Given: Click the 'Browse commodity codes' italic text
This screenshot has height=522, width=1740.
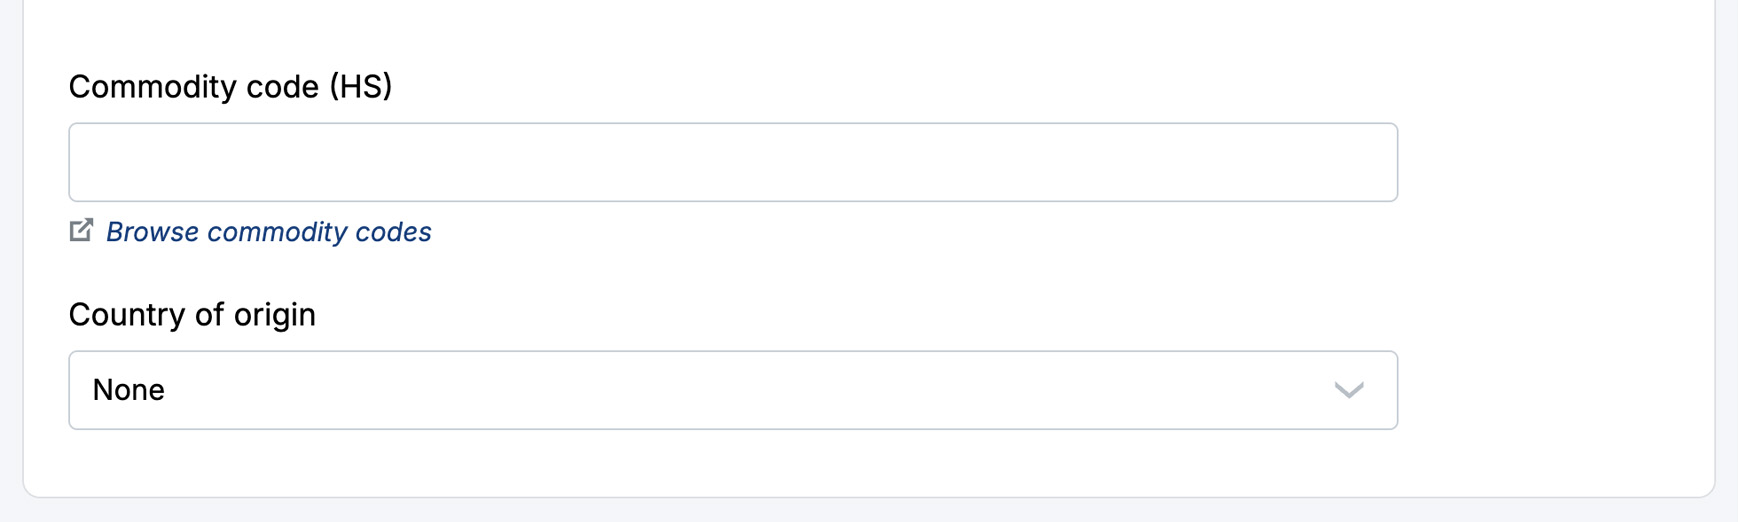Looking at the screenshot, I should [268, 232].
